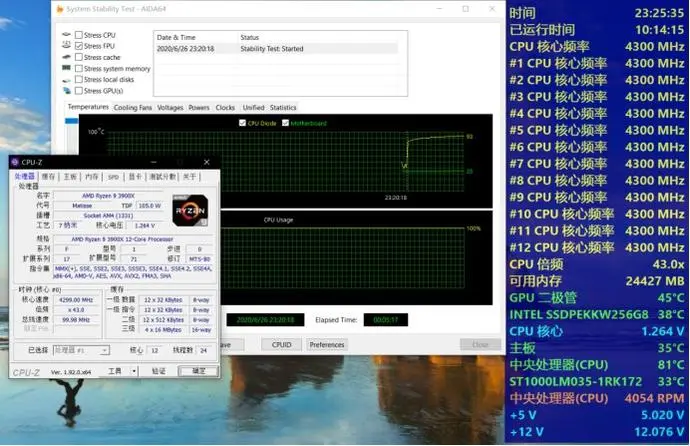Image resolution: width=690 pixels, height=446 pixels.
Task: Switch to the Cooling Fans tab
Action: (x=132, y=107)
